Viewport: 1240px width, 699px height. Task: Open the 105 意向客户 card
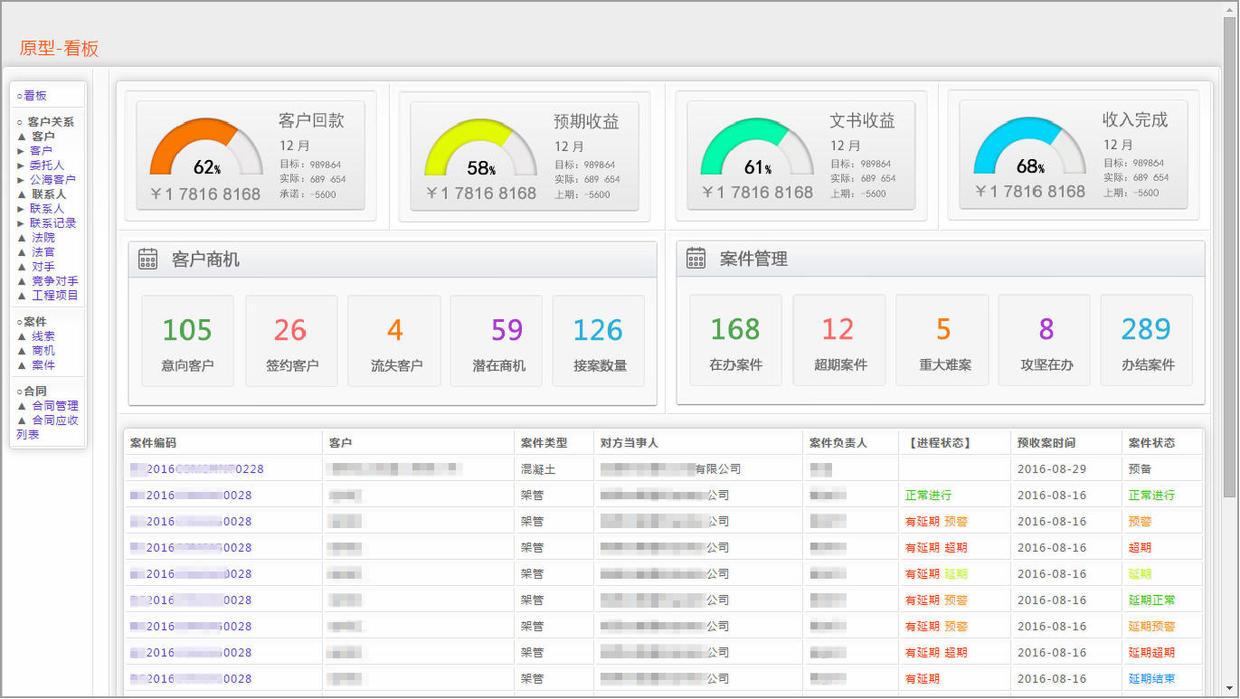click(187, 341)
